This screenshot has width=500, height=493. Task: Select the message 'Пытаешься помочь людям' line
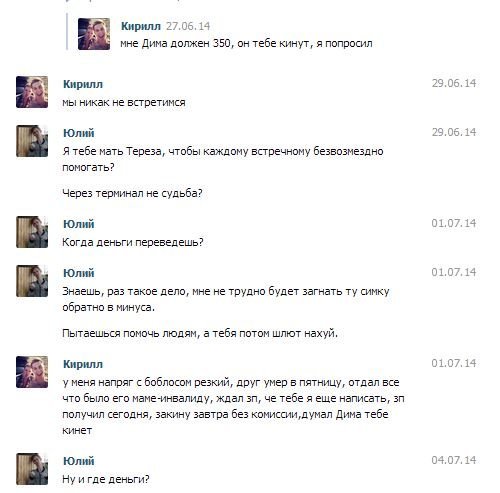click(x=200, y=333)
